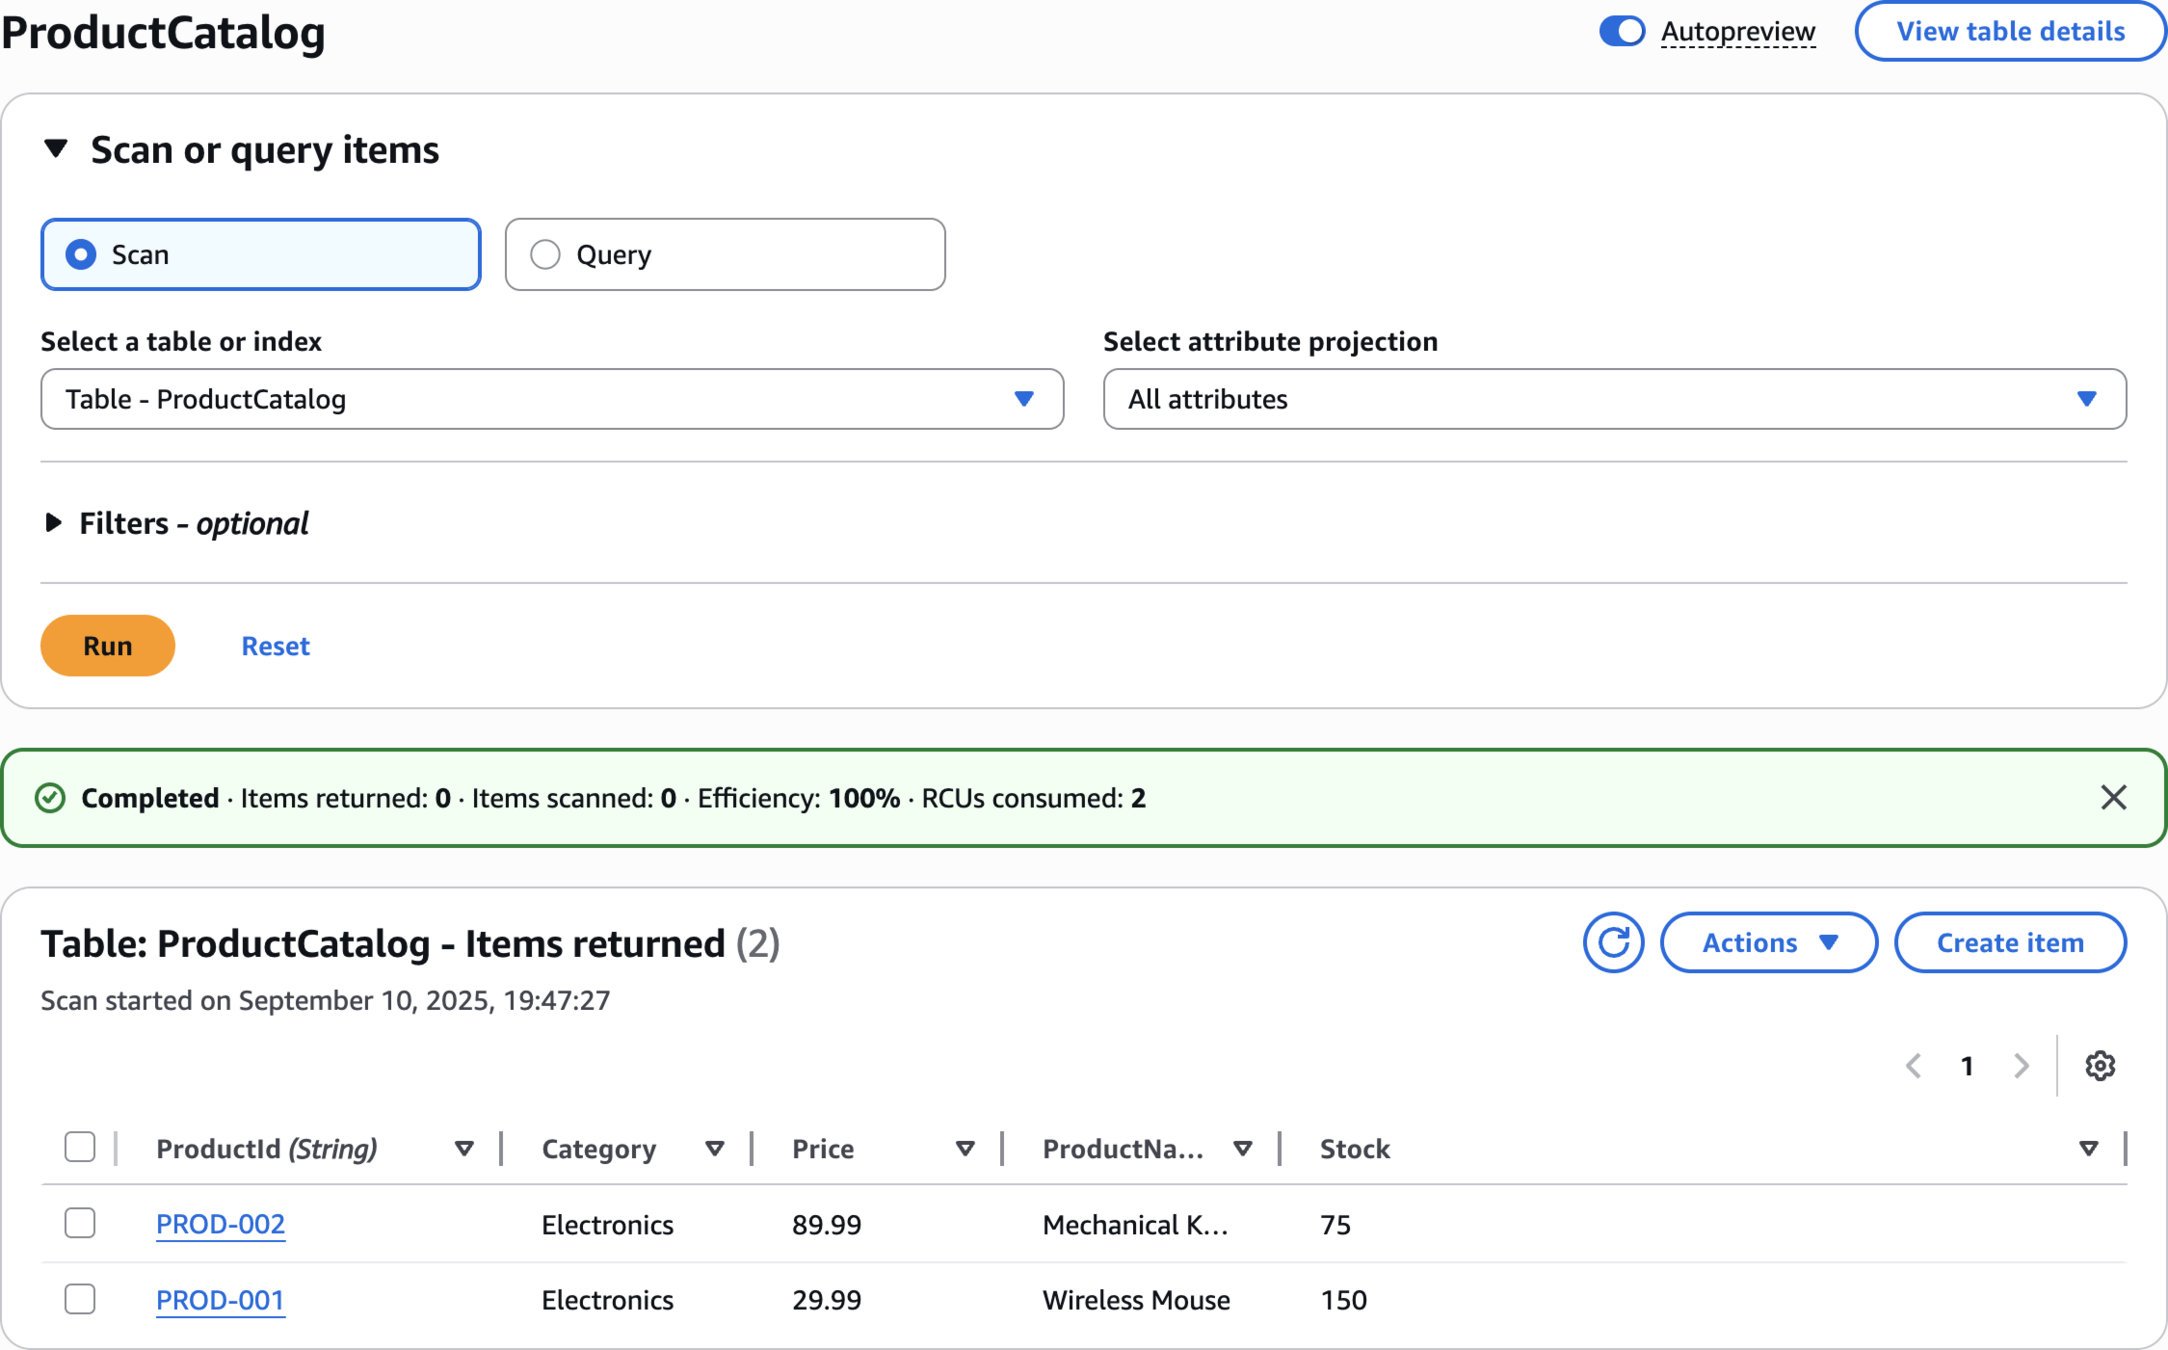
Task: Open the PROD-001 item link
Action: (220, 1299)
